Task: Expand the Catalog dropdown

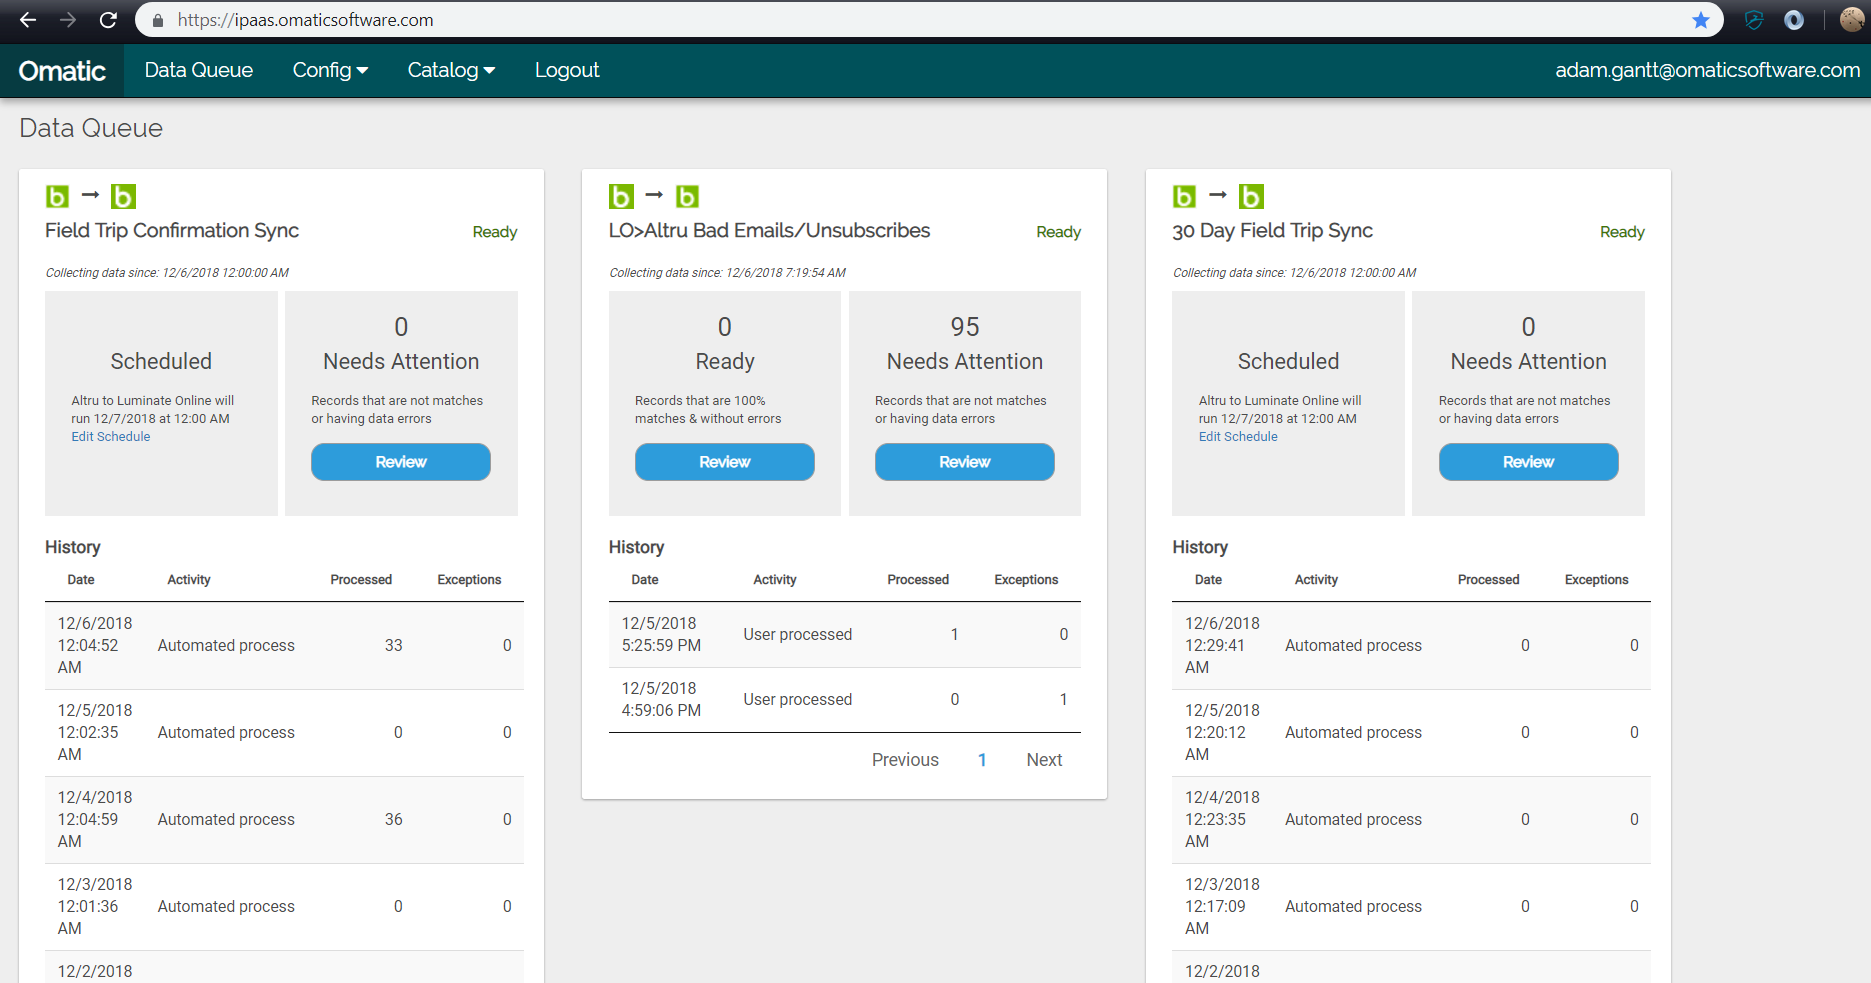Action: click(x=450, y=70)
